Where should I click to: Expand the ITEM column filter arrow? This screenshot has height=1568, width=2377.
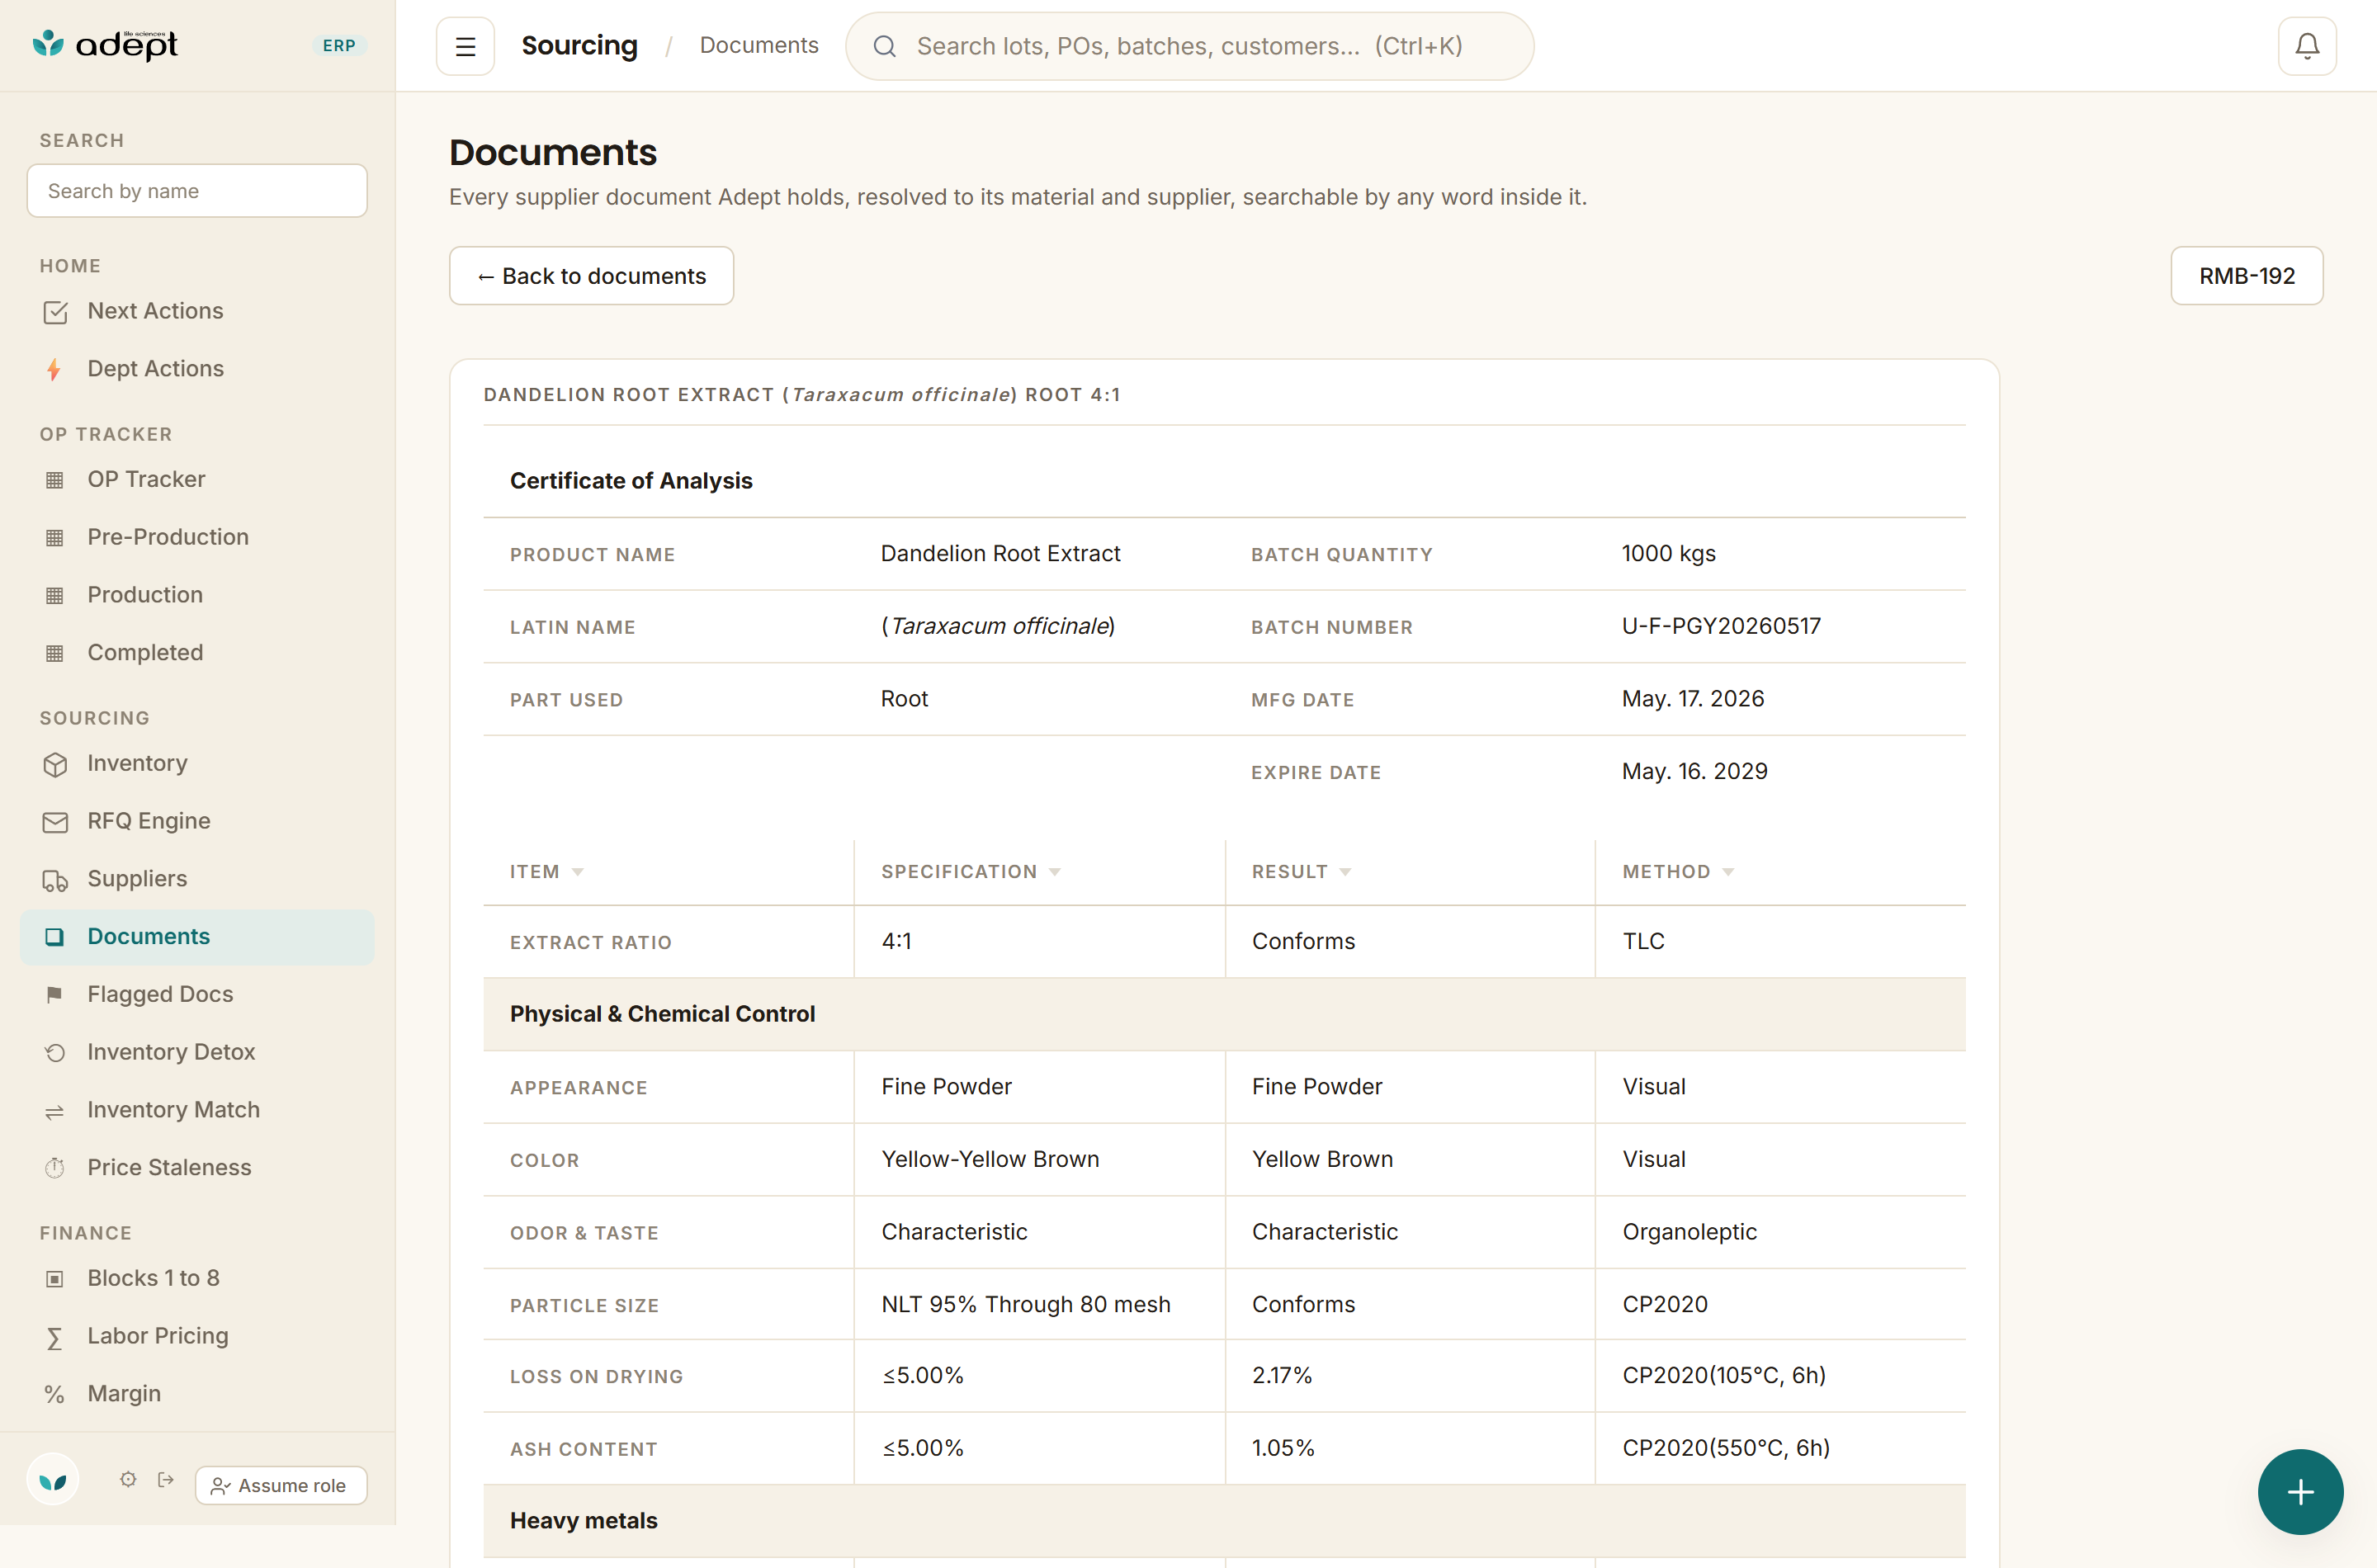[577, 872]
